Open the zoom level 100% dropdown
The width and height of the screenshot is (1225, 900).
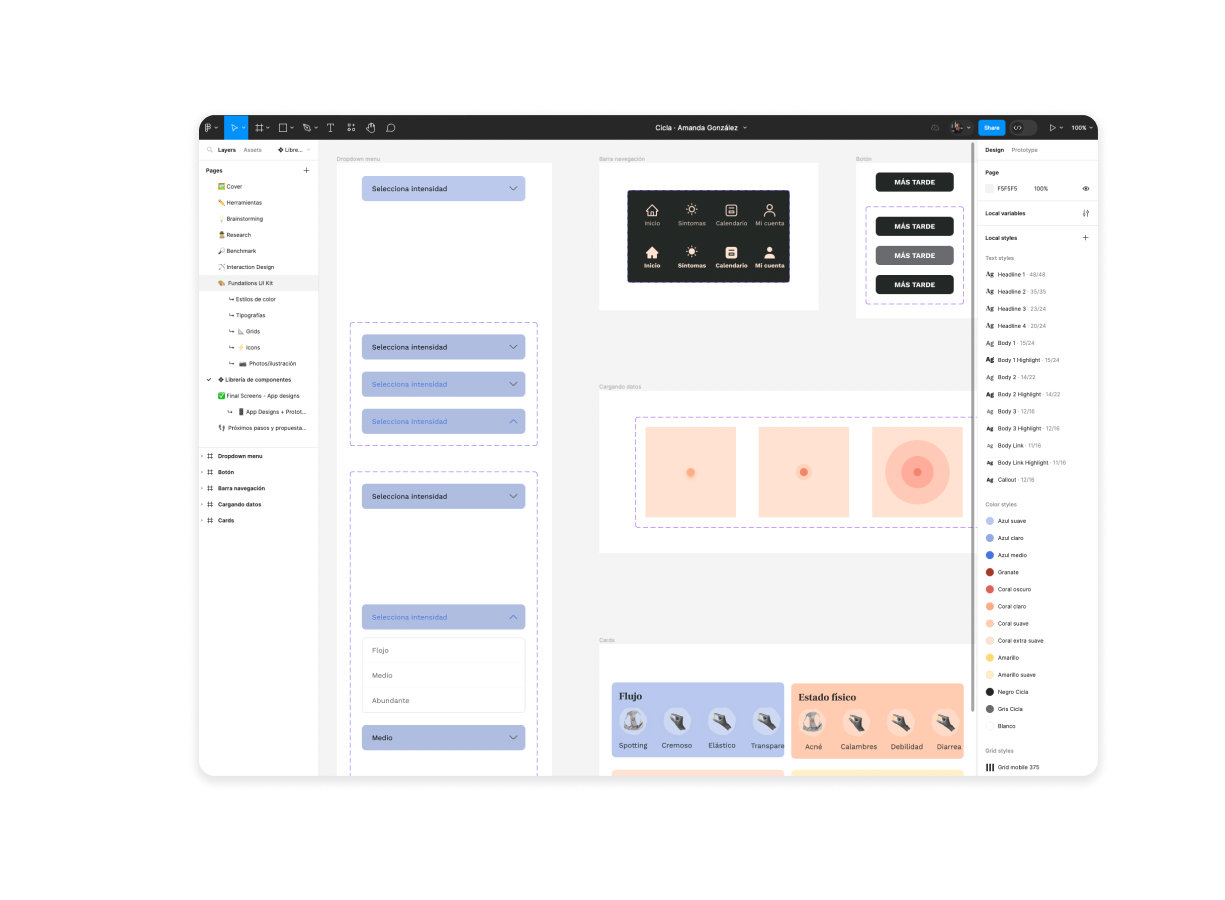(1080, 128)
